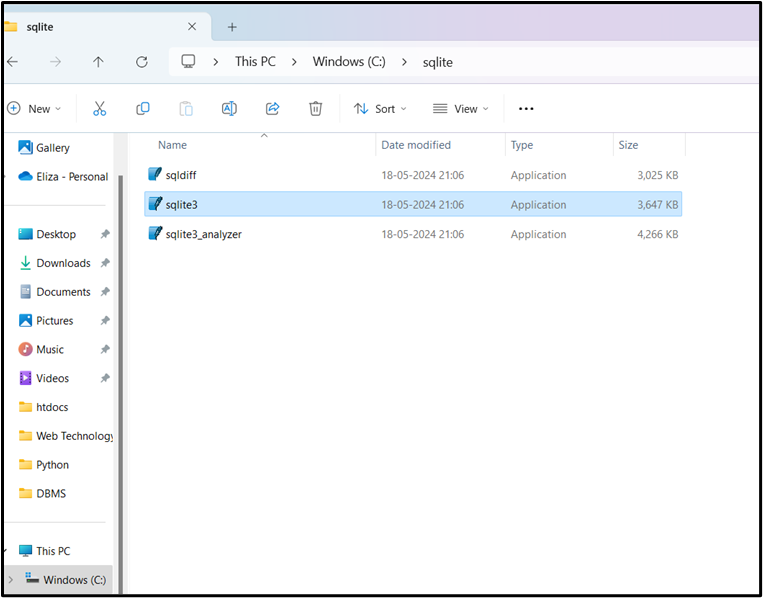
Task: Select the sqlite3_analyzer file
Action: tap(203, 234)
